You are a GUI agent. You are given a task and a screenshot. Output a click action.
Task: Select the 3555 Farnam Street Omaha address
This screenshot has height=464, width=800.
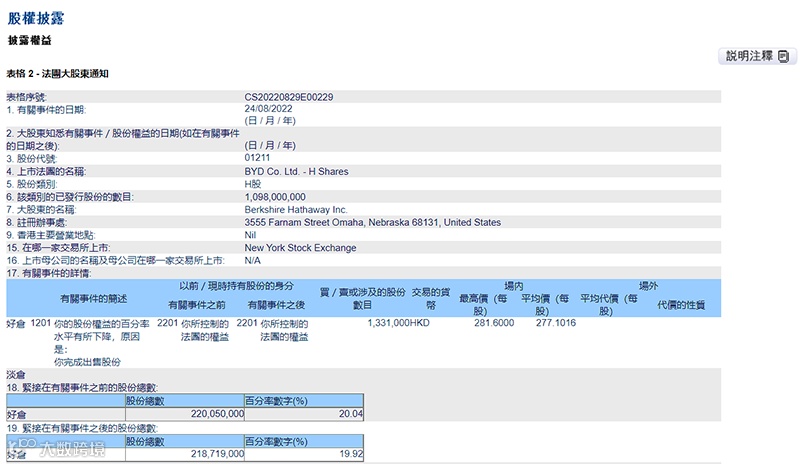(x=372, y=223)
